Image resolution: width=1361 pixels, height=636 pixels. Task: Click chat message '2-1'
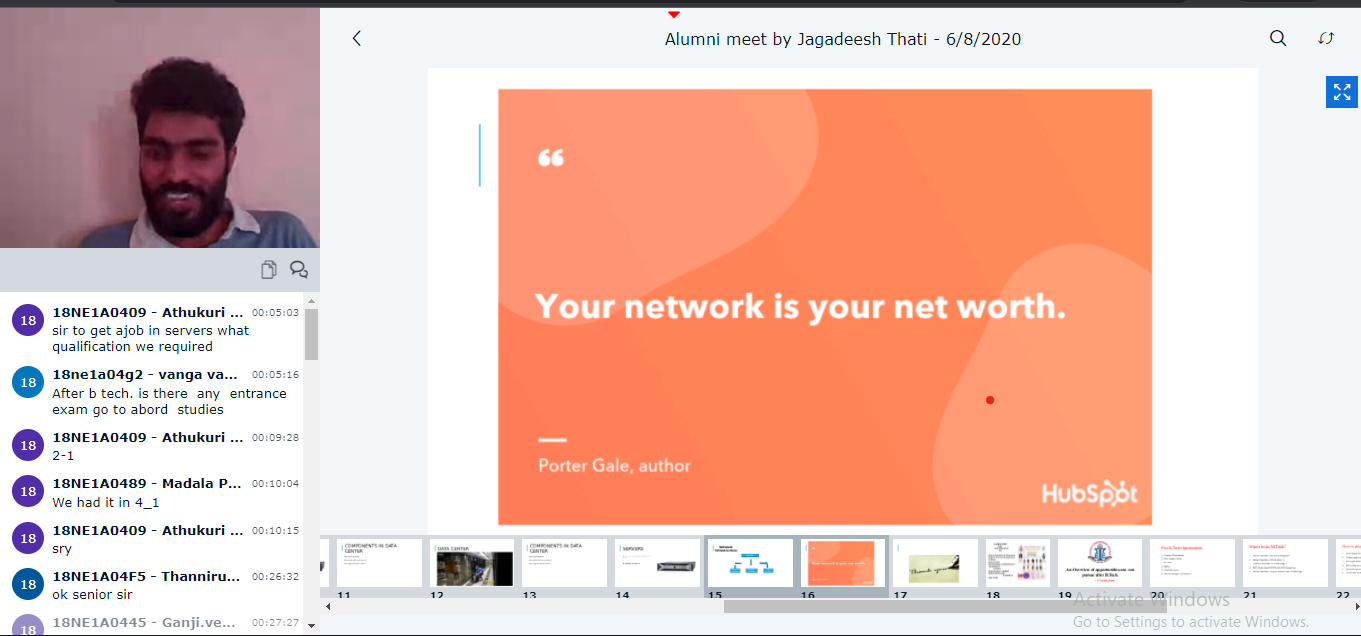pyautogui.click(x=63, y=455)
